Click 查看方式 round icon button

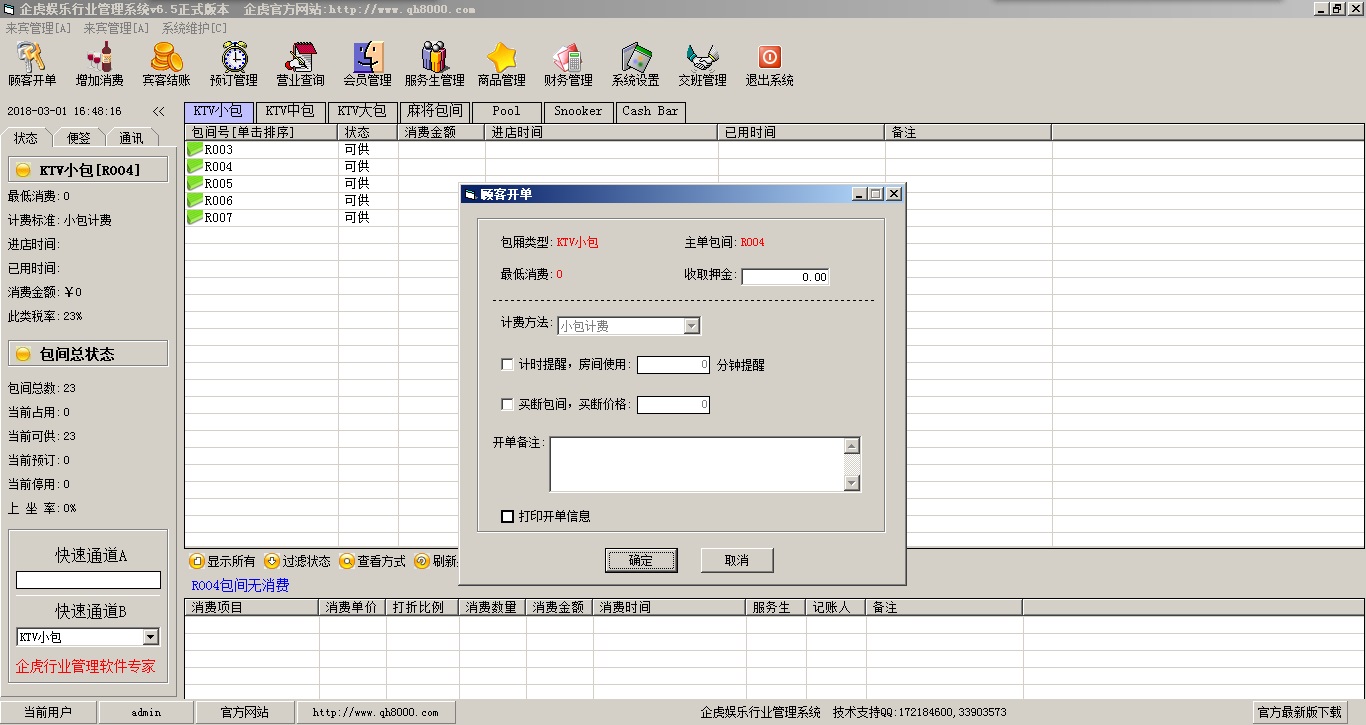(x=347, y=561)
